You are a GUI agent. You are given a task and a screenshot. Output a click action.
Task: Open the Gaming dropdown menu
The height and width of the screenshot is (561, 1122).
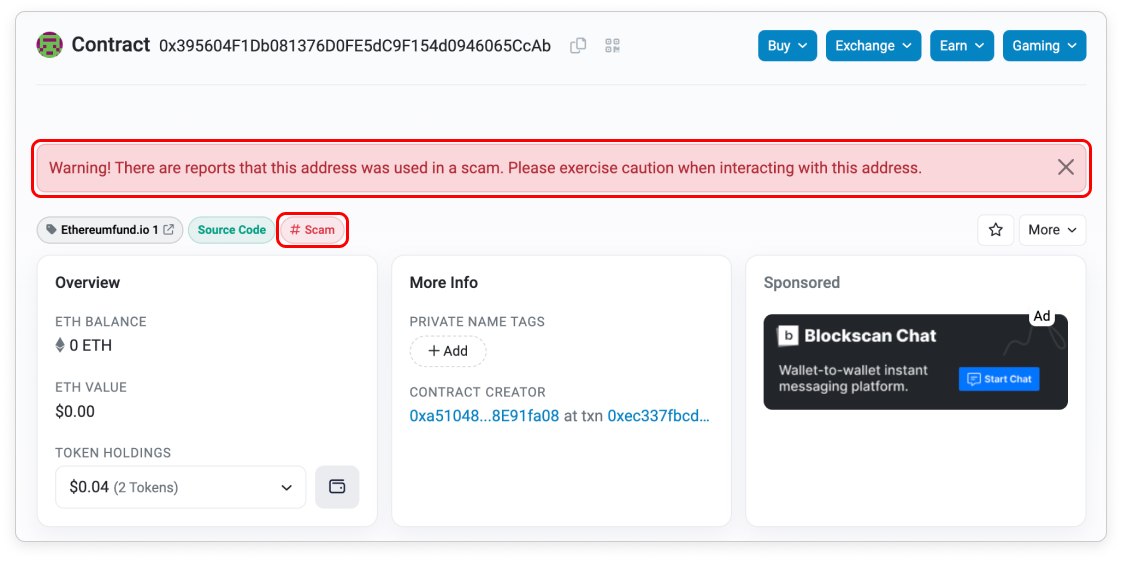pyautogui.click(x=1044, y=46)
